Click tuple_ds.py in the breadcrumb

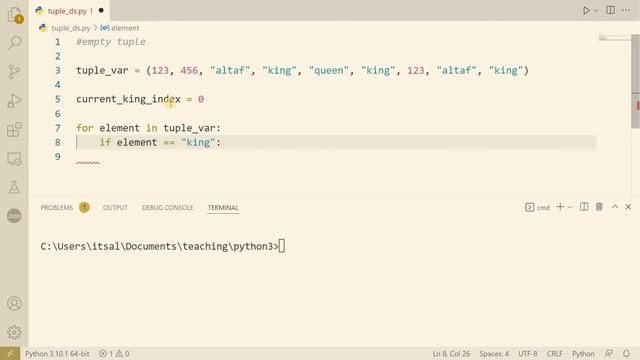71,28
